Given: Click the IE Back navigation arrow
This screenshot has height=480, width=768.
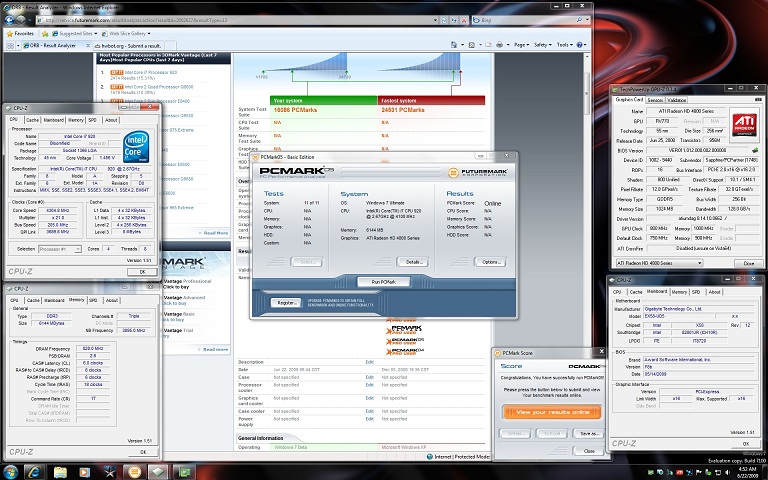Looking at the screenshot, I should point(9,20).
